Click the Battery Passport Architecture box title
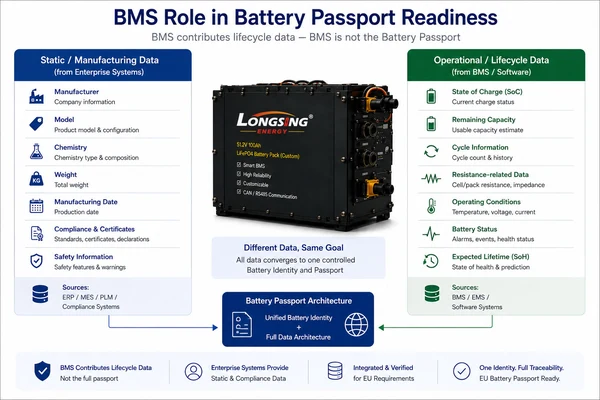The image size is (600, 400). click(x=298, y=301)
